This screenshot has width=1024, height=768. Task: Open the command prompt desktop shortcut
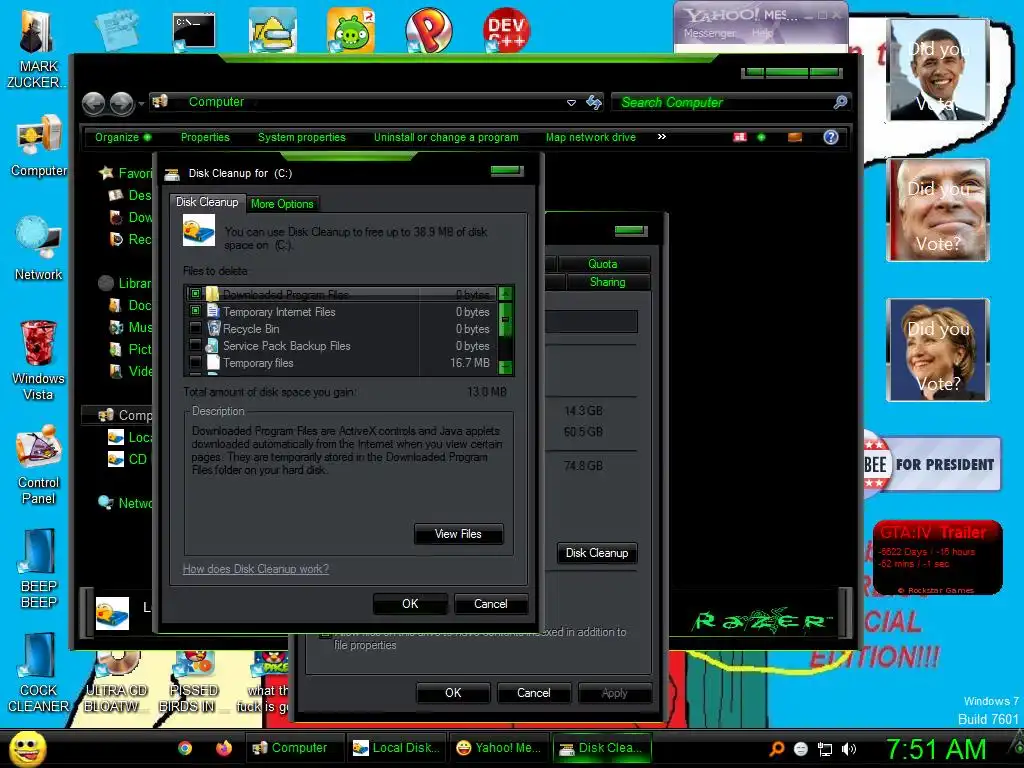pos(193,31)
